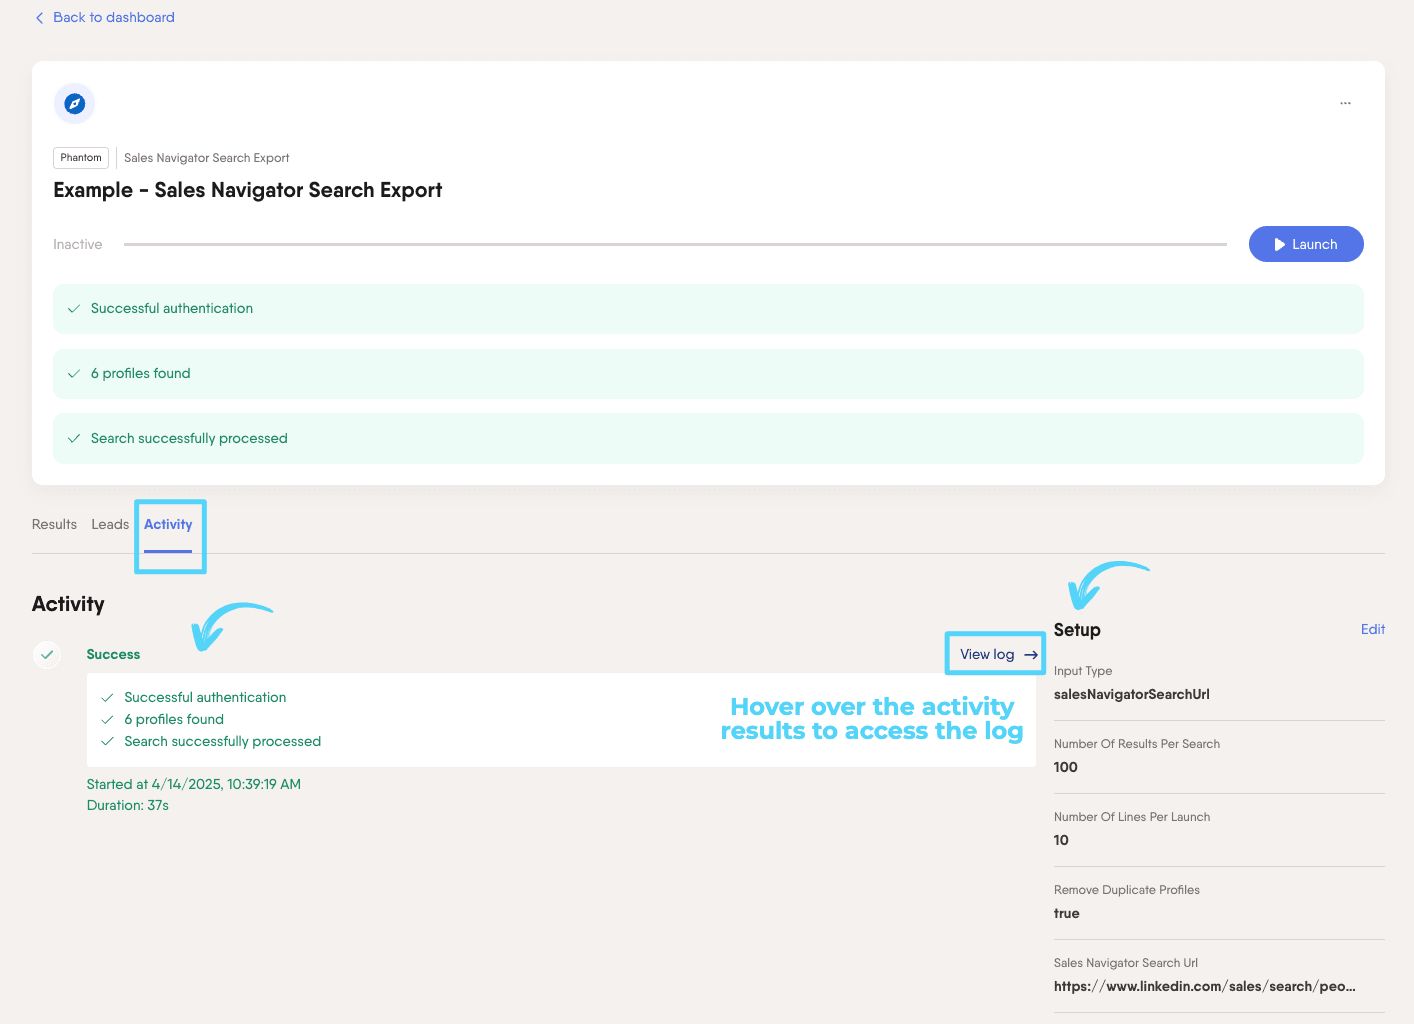The height and width of the screenshot is (1024, 1414).
Task: Open the three-dot more options menu
Action: pyautogui.click(x=1345, y=103)
